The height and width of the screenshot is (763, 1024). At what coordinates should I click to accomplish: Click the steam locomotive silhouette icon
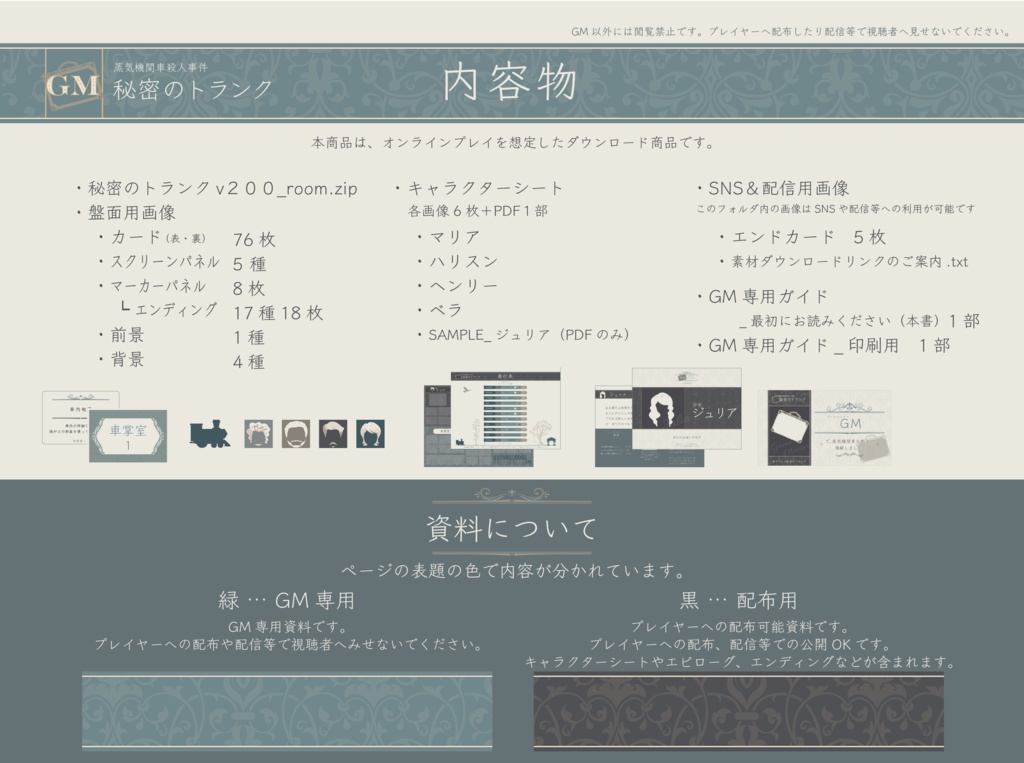pyautogui.click(x=209, y=434)
